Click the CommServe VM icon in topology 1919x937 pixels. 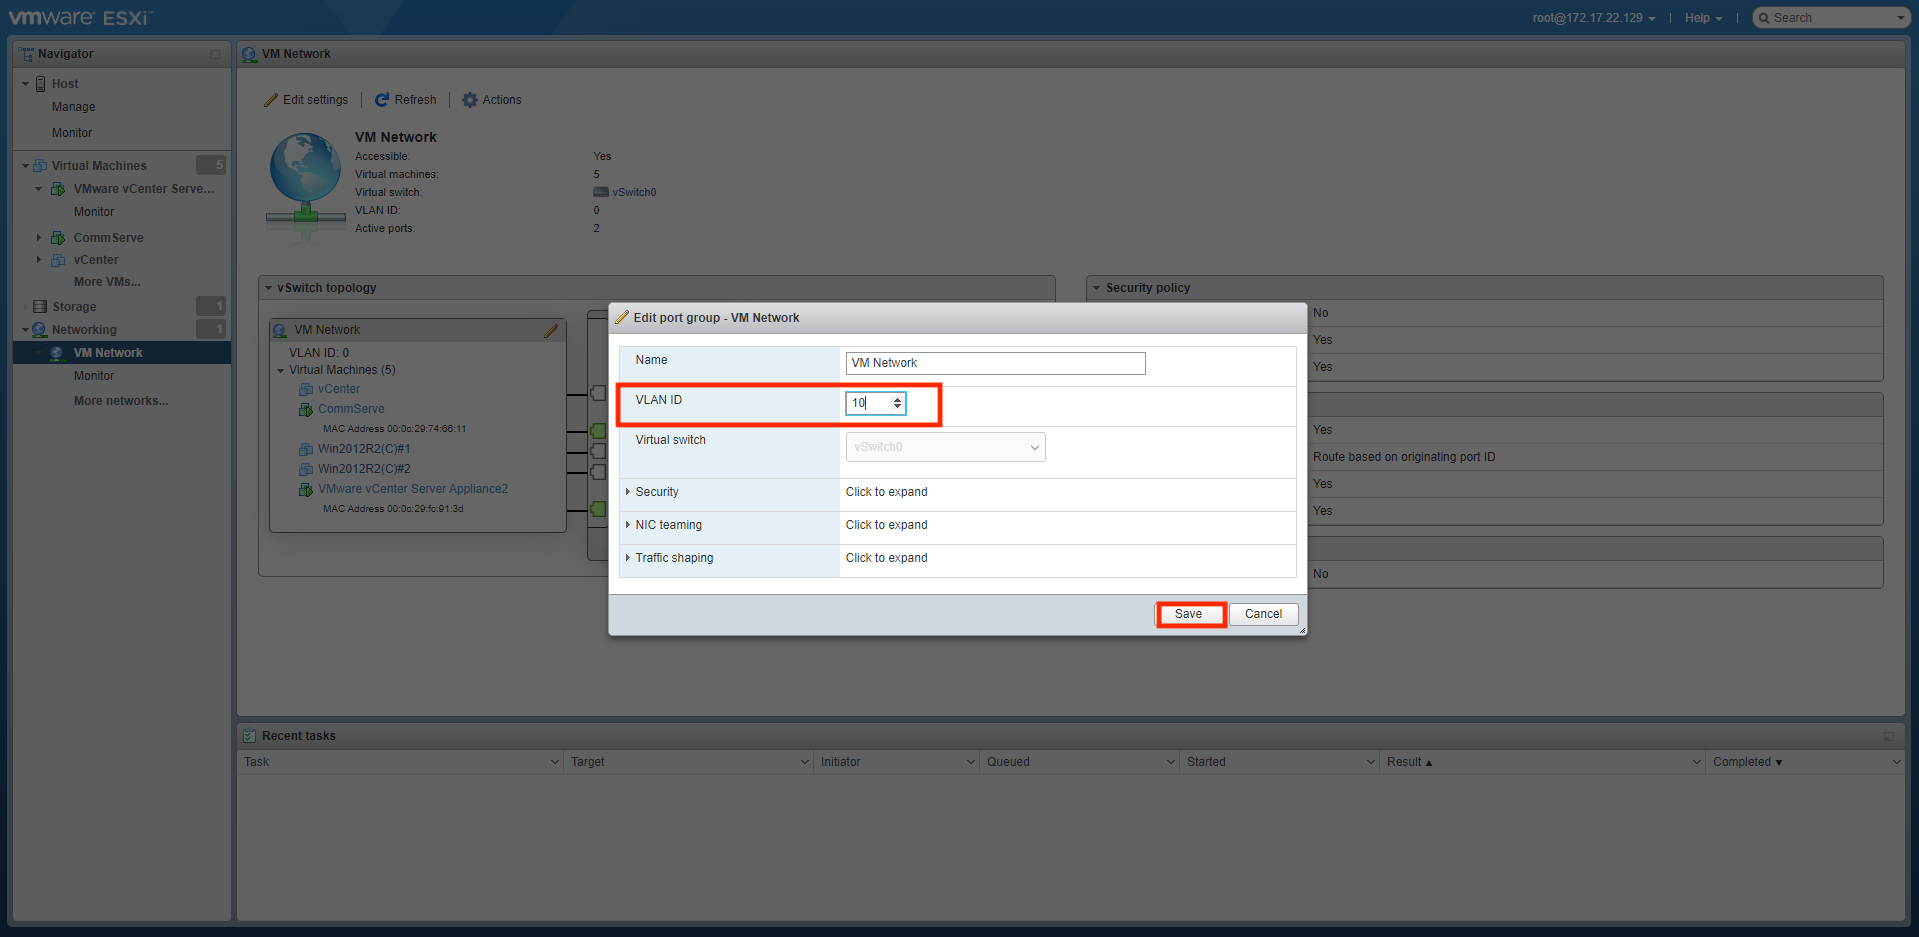point(306,409)
